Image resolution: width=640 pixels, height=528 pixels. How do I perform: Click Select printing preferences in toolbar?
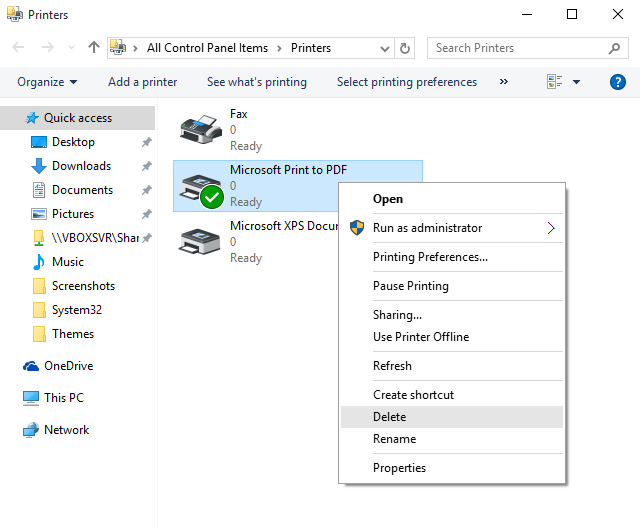click(x=407, y=82)
